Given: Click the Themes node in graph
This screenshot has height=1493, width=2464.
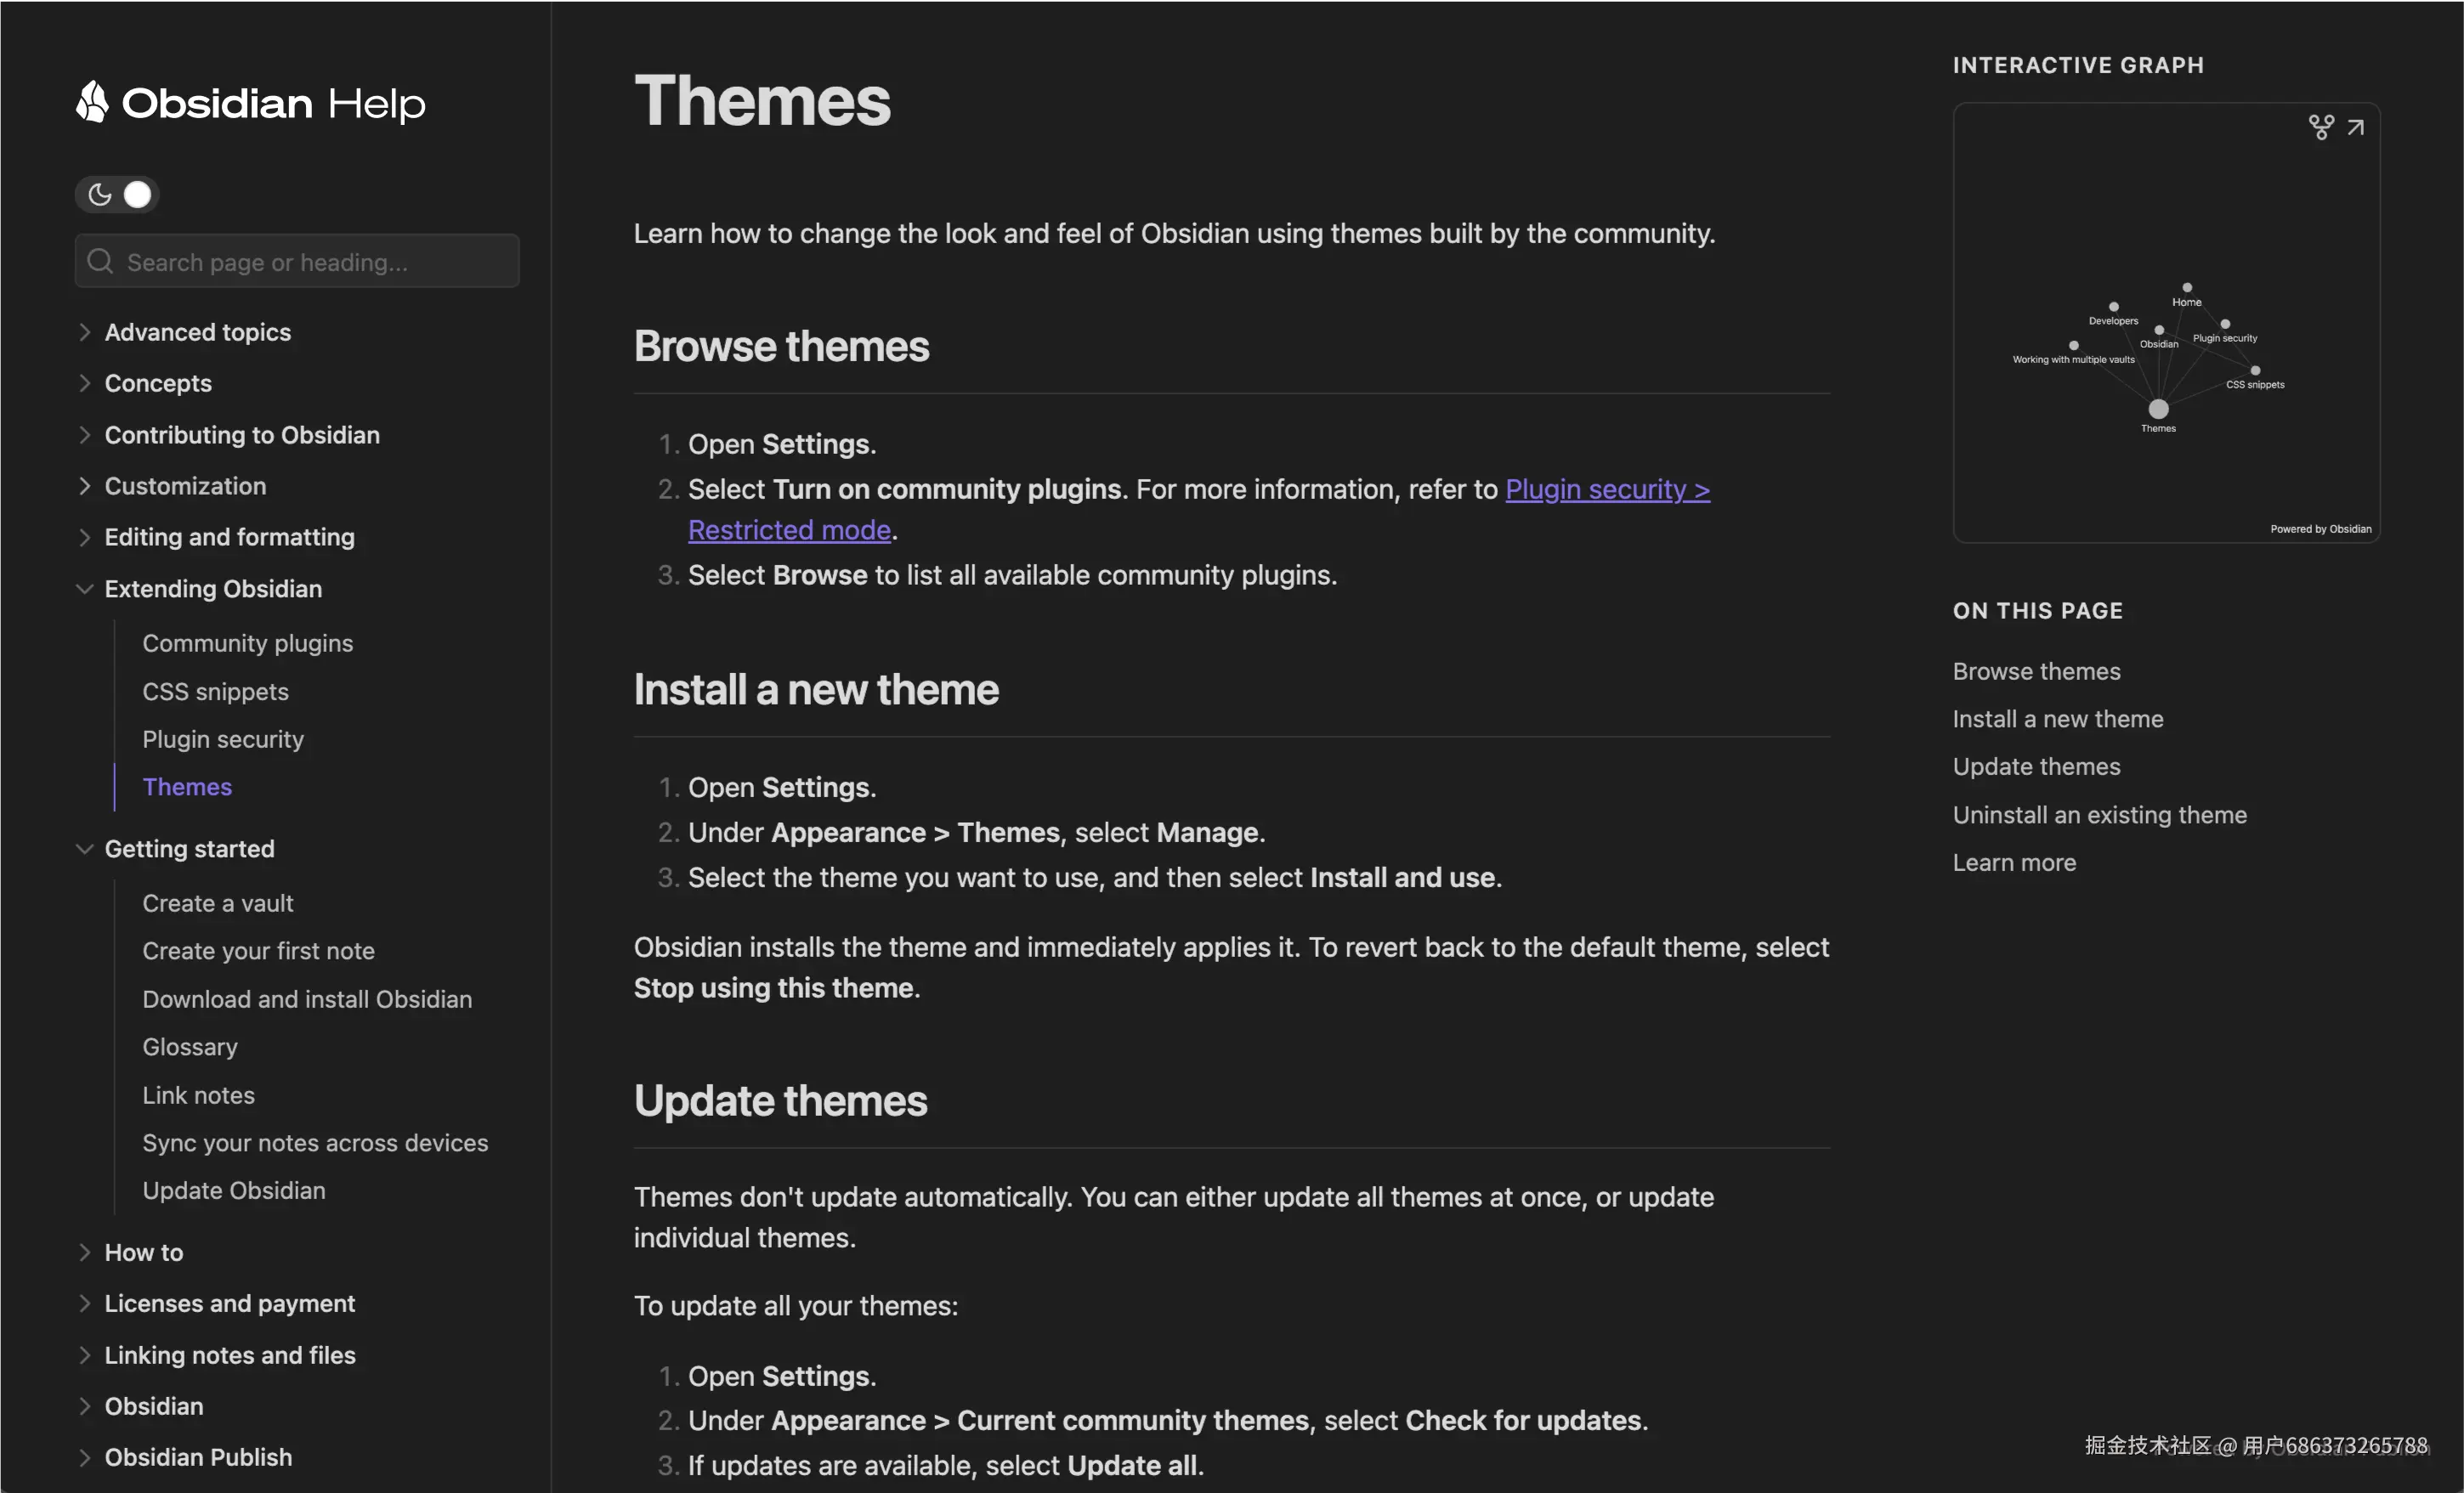Looking at the screenshot, I should [x=2159, y=409].
